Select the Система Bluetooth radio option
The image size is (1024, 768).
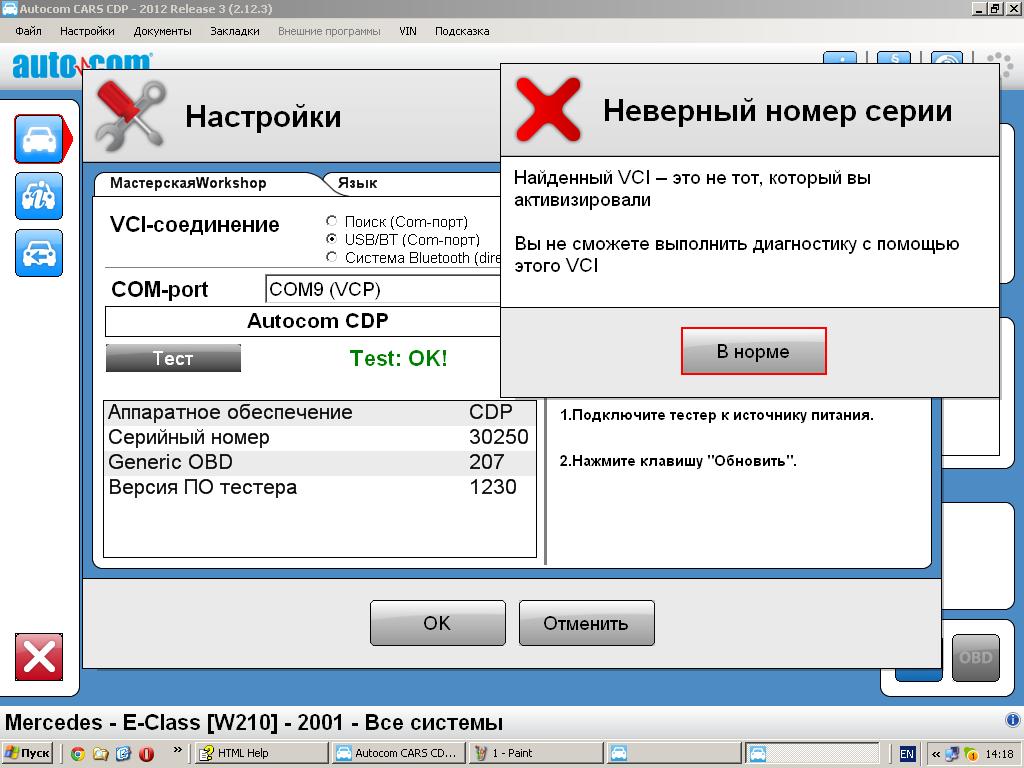(x=332, y=257)
